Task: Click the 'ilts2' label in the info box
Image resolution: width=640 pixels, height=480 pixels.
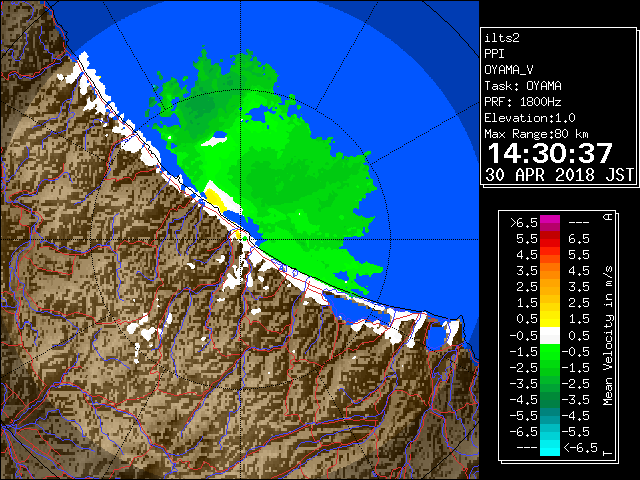Action: (x=502, y=38)
